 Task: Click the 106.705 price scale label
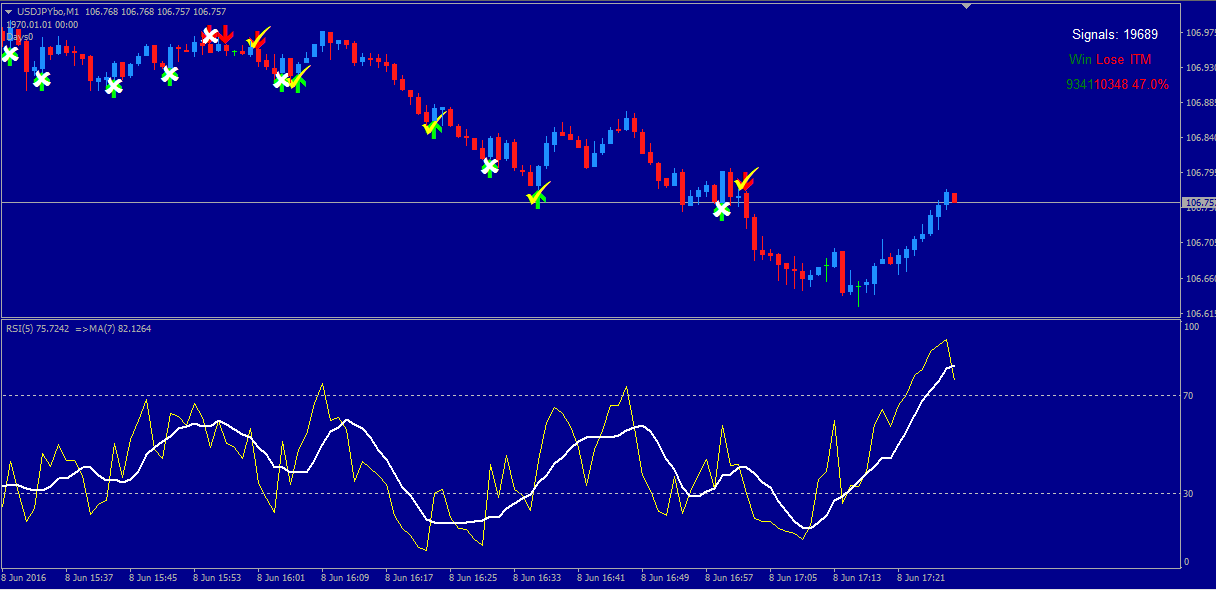(x=1199, y=242)
